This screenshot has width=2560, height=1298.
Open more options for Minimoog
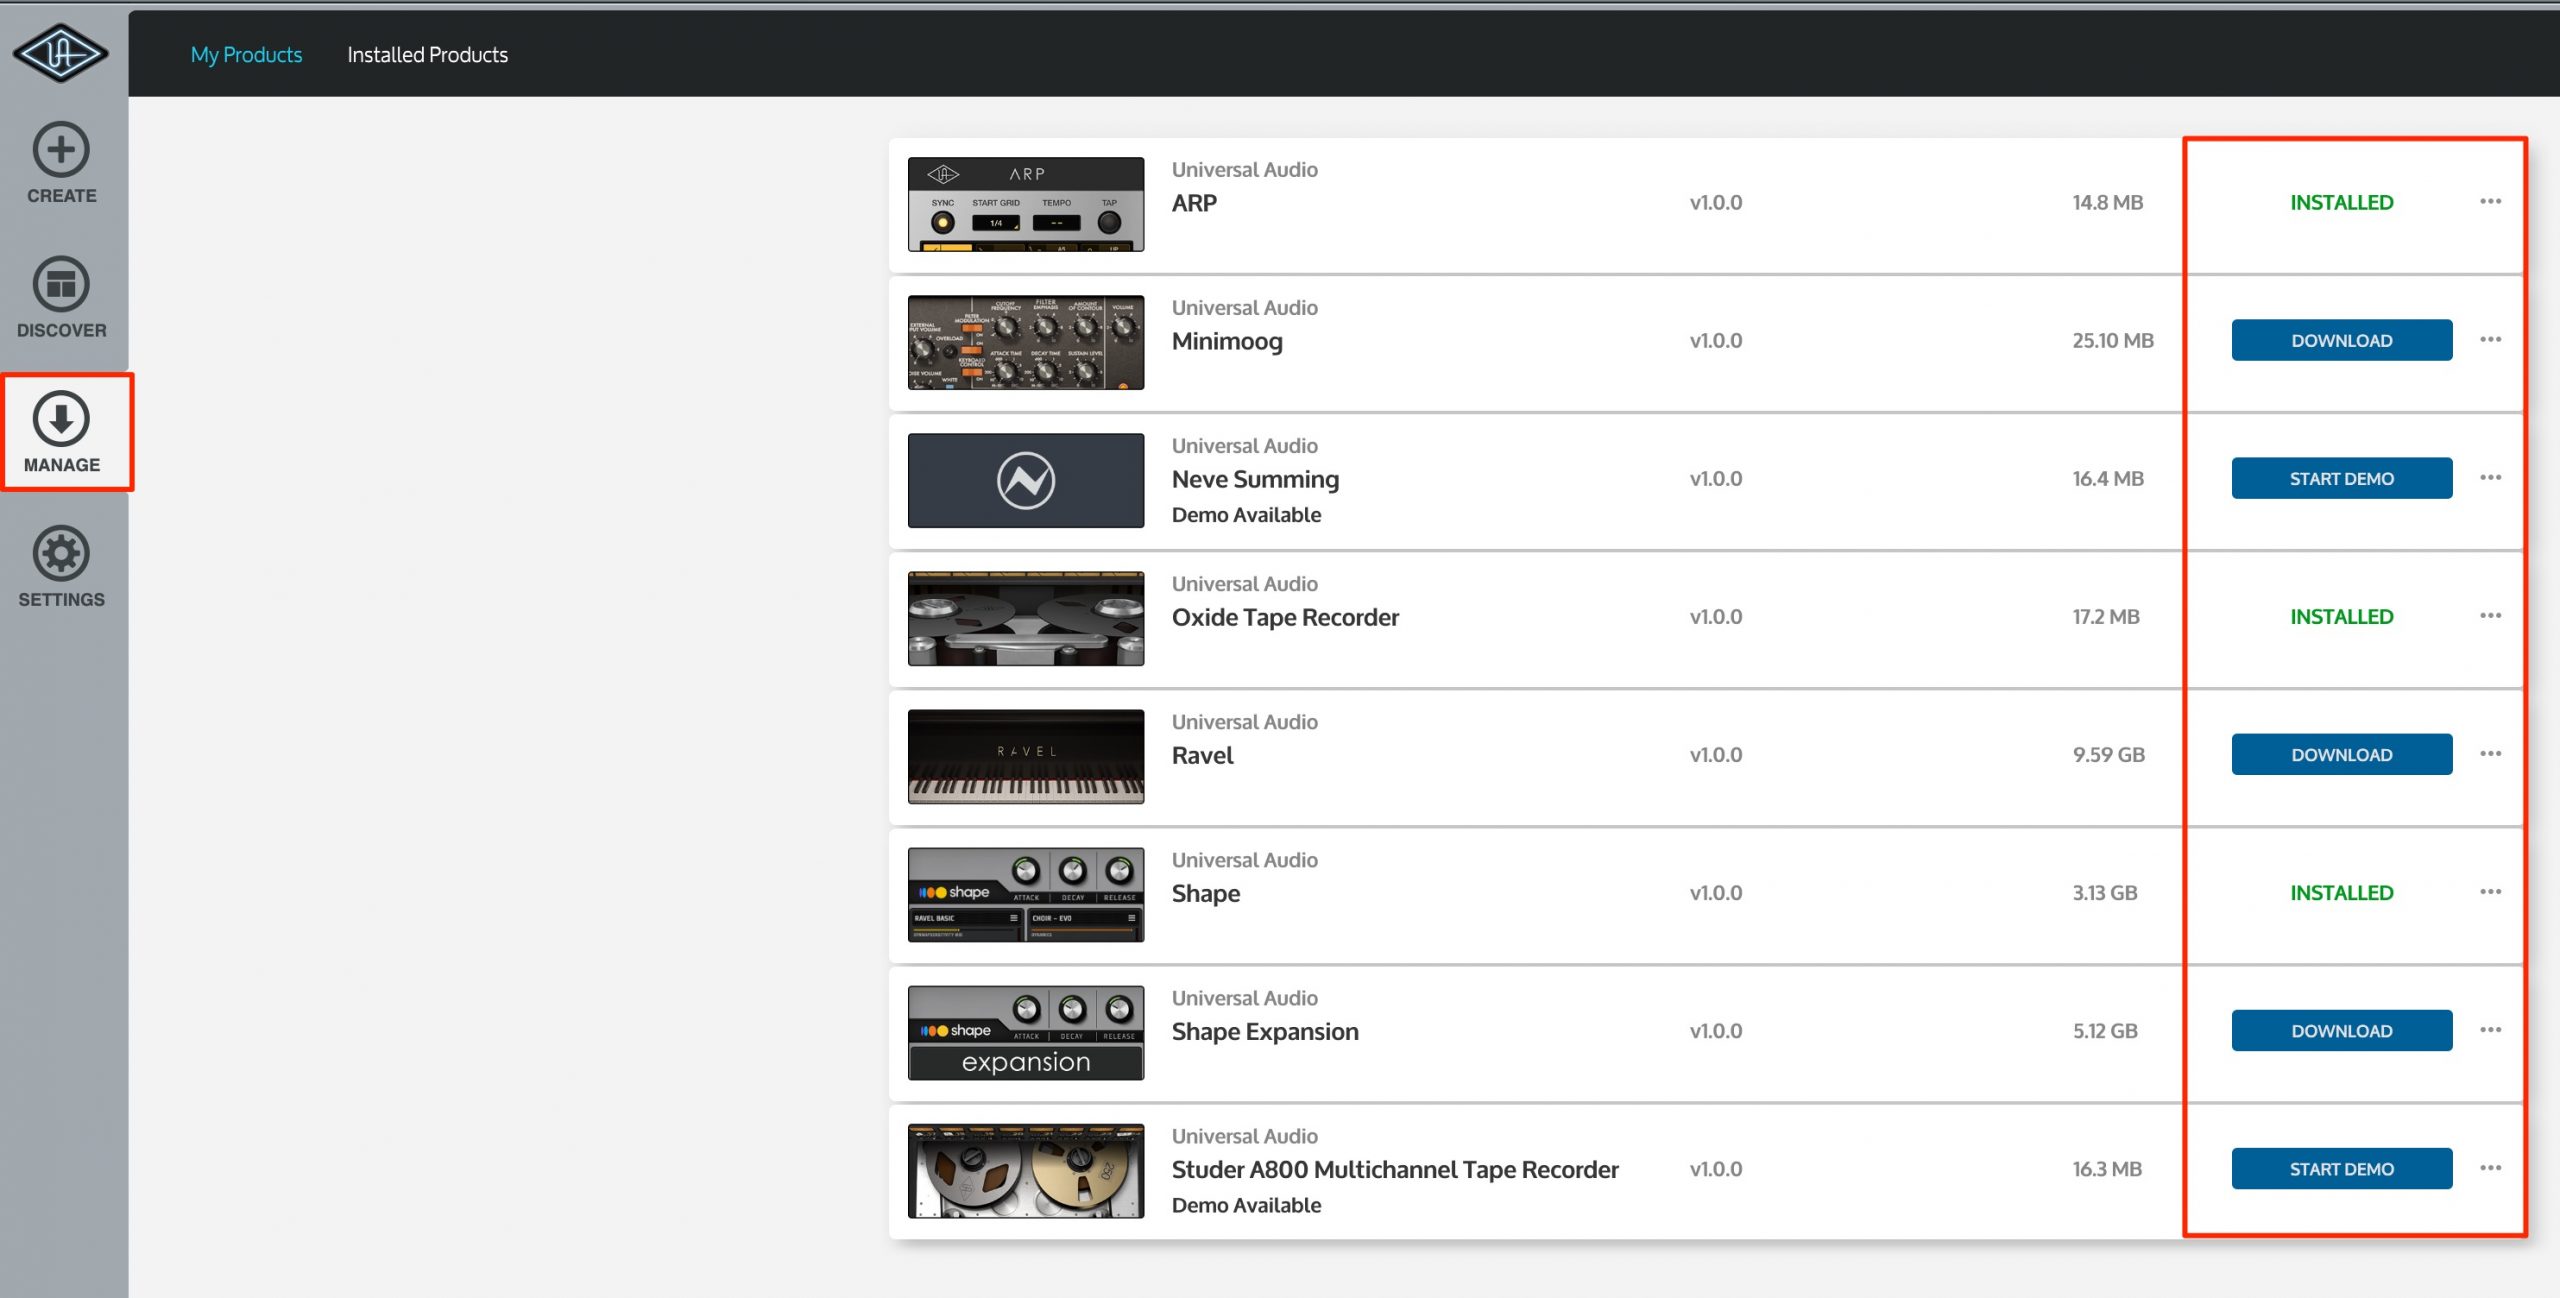click(x=2490, y=340)
